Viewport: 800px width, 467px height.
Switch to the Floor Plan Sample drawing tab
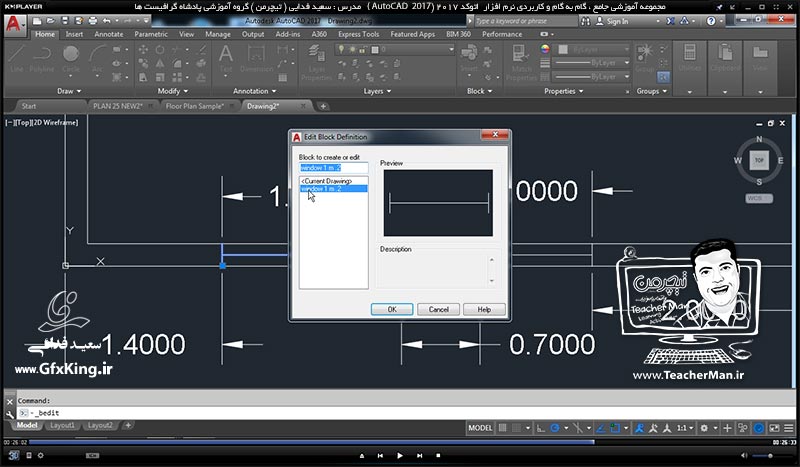(x=194, y=106)
